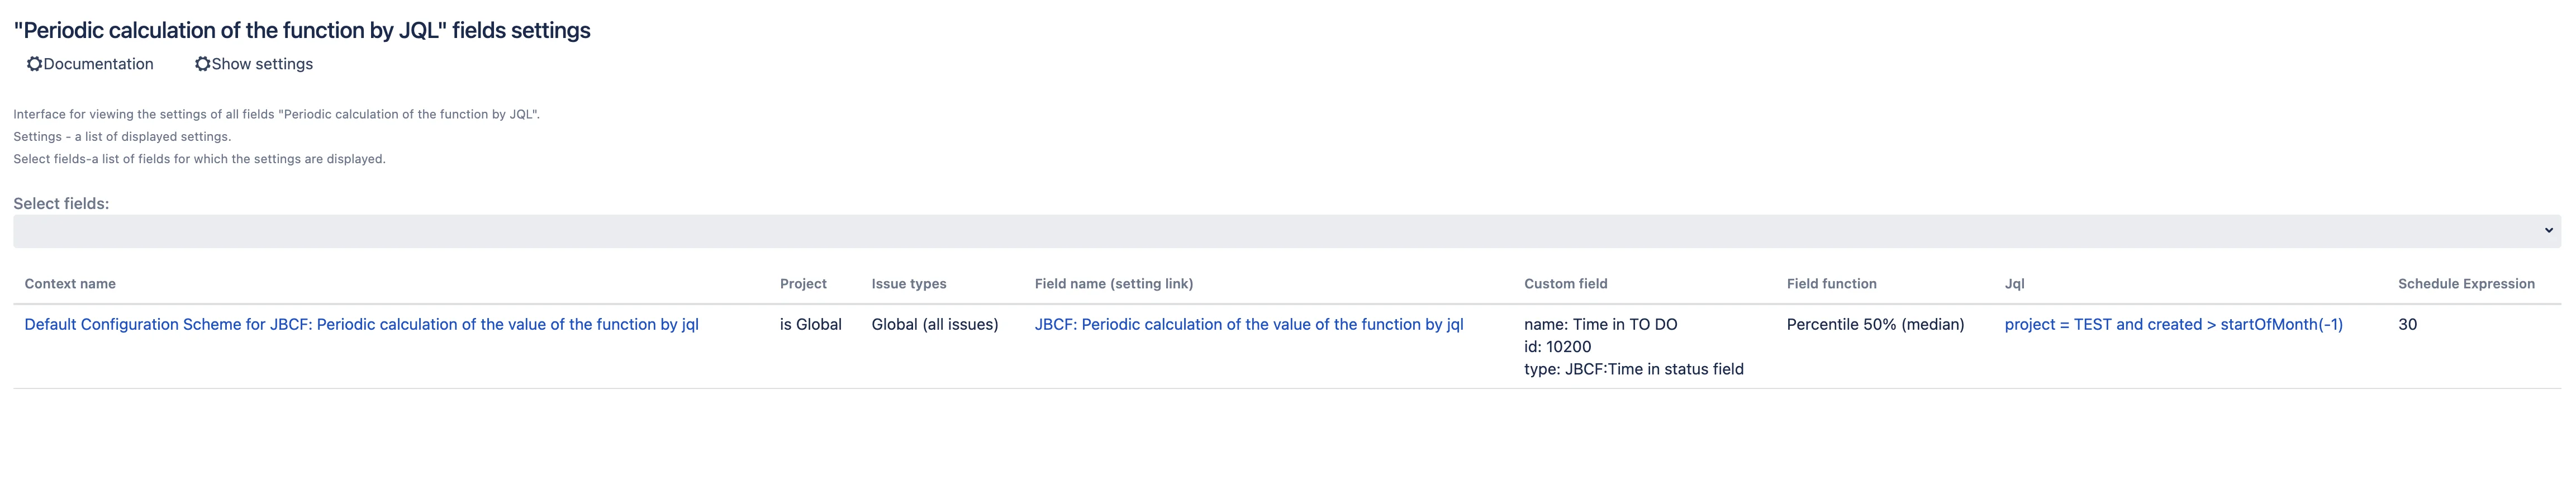Image resolution: width=2576 pixels, height=503 pixels.
Task: Click the Jql column header
Action: pyautogui.click(x=2014, y=284)
